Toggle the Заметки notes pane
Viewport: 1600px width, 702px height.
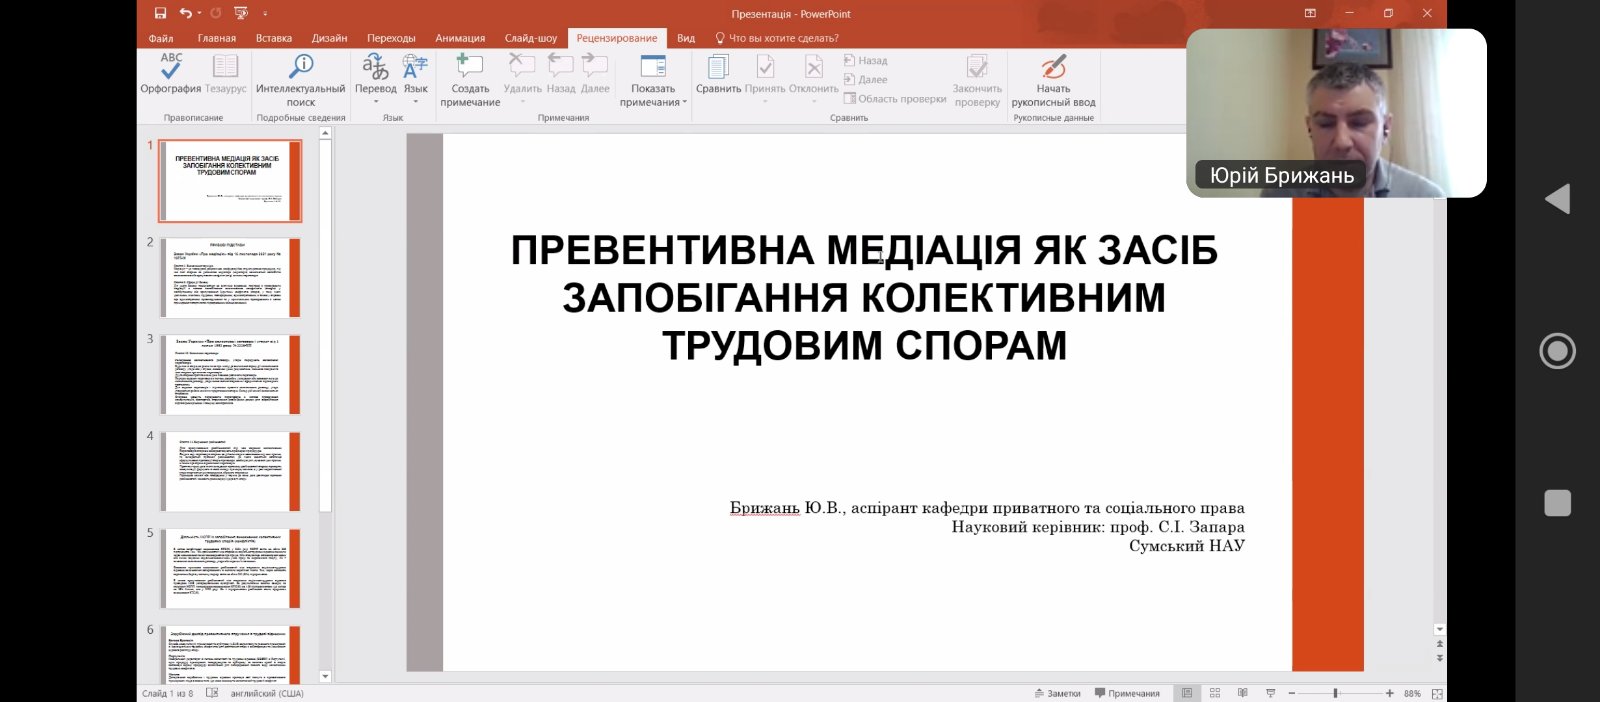point(1057,693)
